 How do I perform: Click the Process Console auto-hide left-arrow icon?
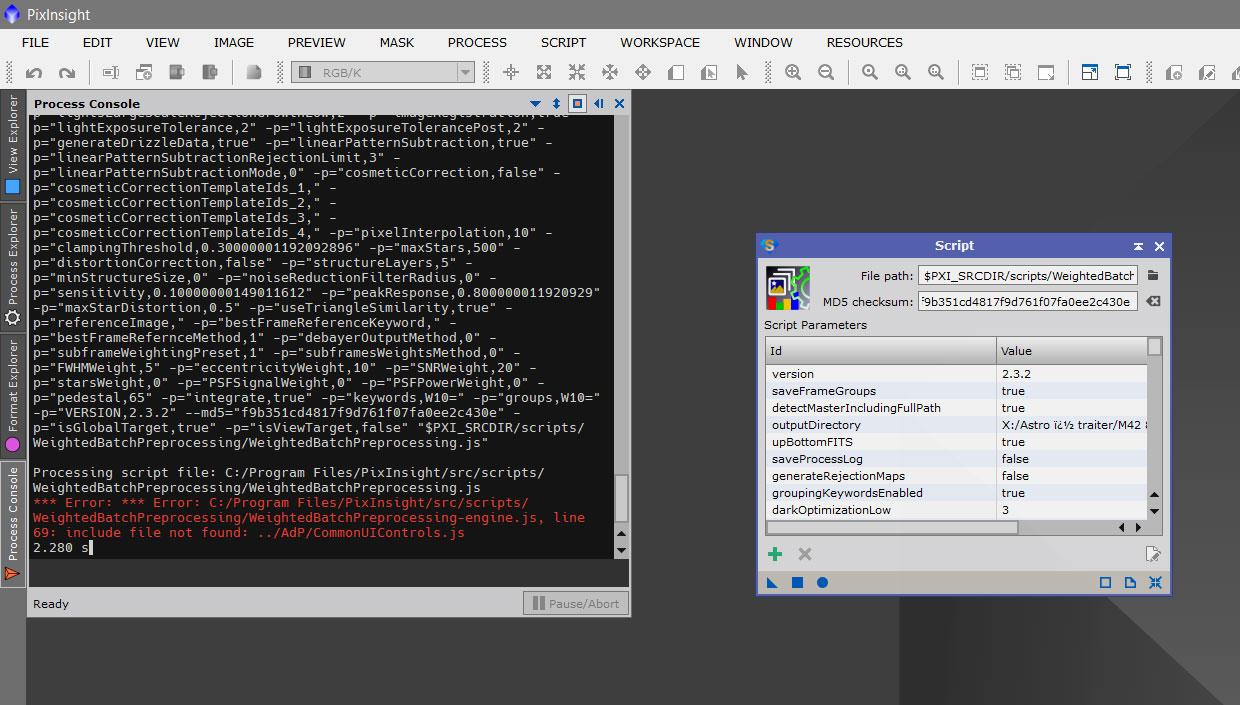(x=599, y=103)
